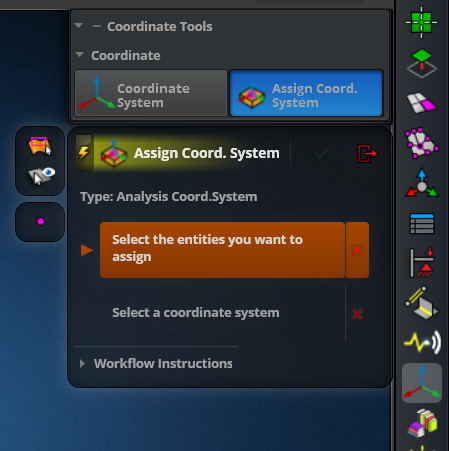The image size is (449, 451).
Task: Exit the Assign Coord. System dialog
Action: (x=367, y=154)
